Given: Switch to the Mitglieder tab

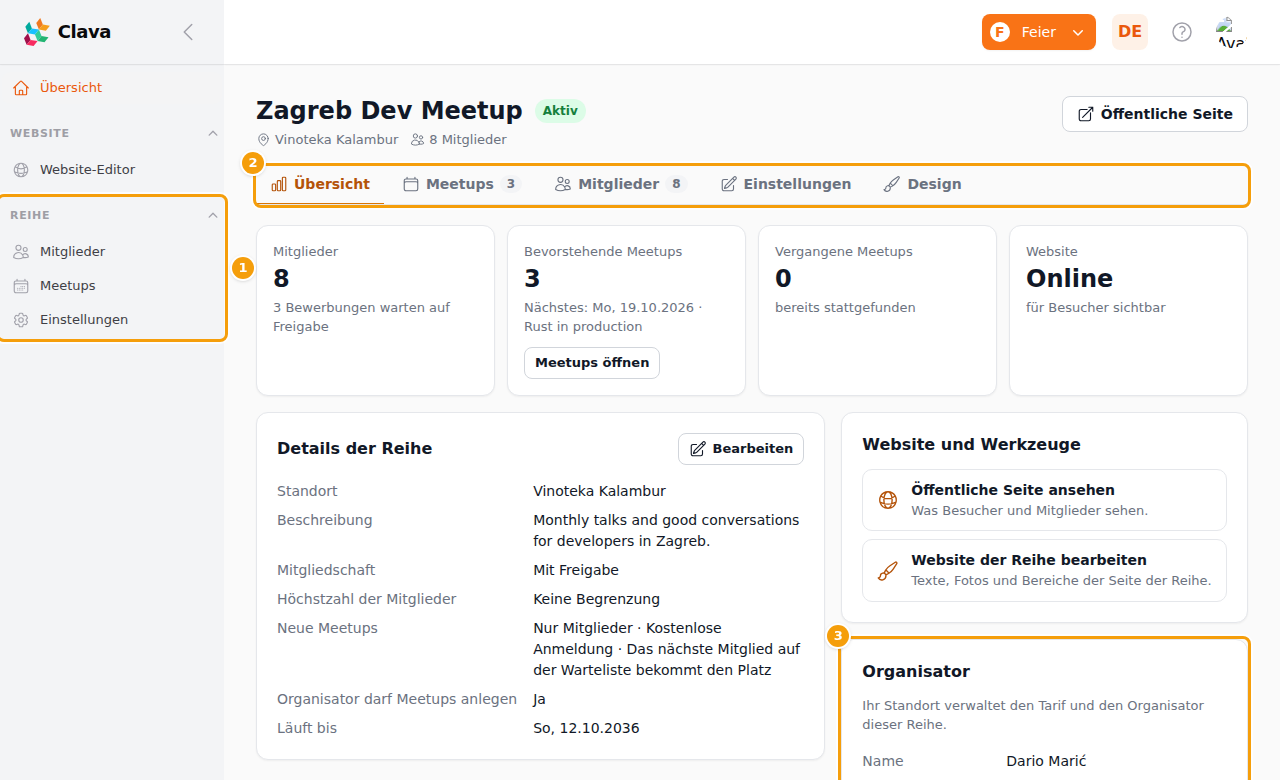Looking at the screenshot, I should pos(621,185).
